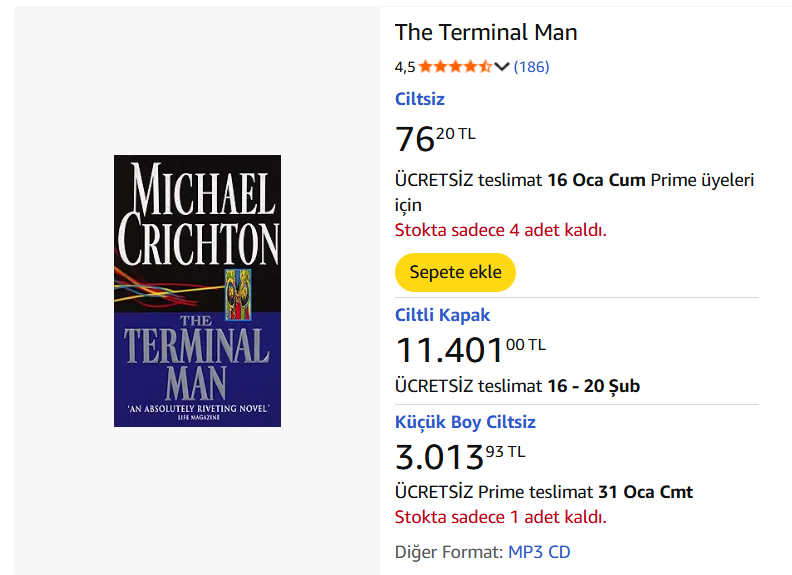Click the 31 Oca Cmt Prime delivery text
792x575 pixels.
645,492
